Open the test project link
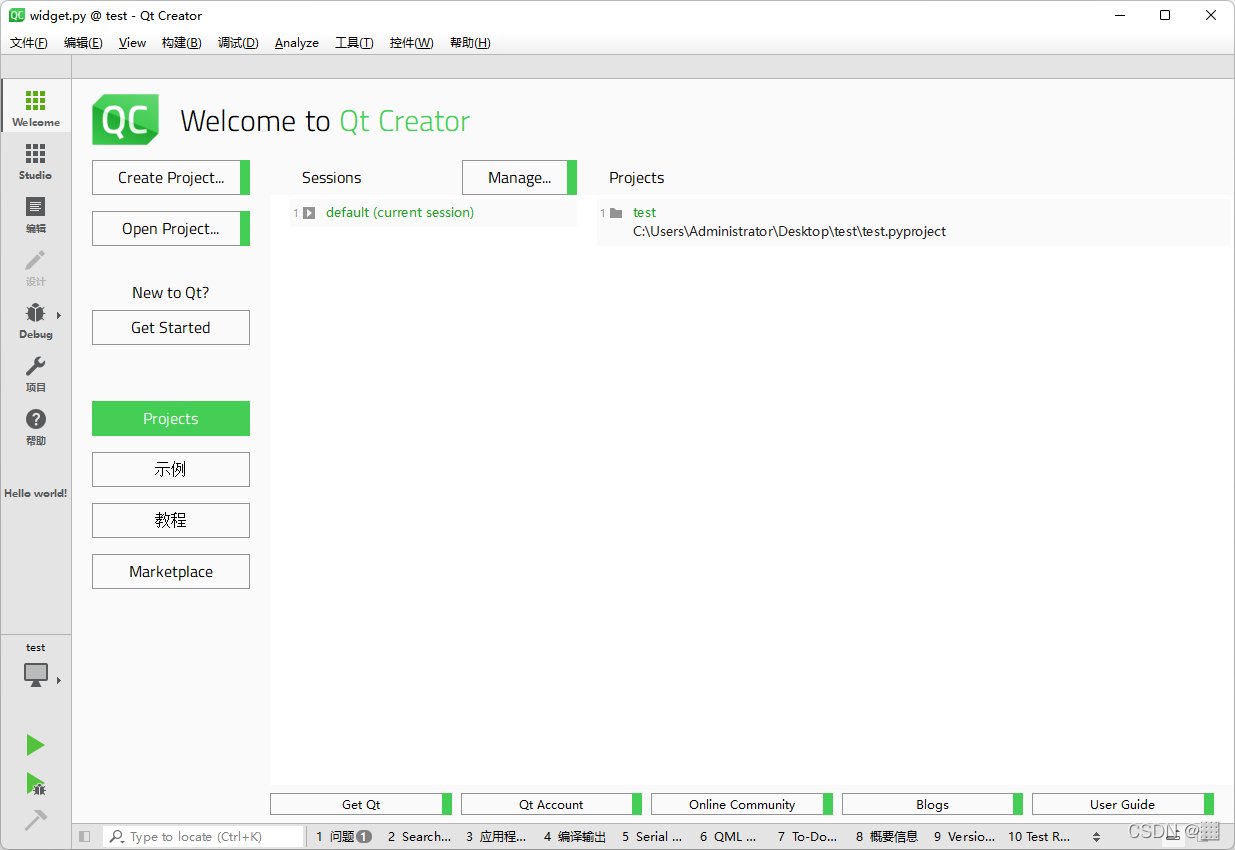 coord(644,212)
